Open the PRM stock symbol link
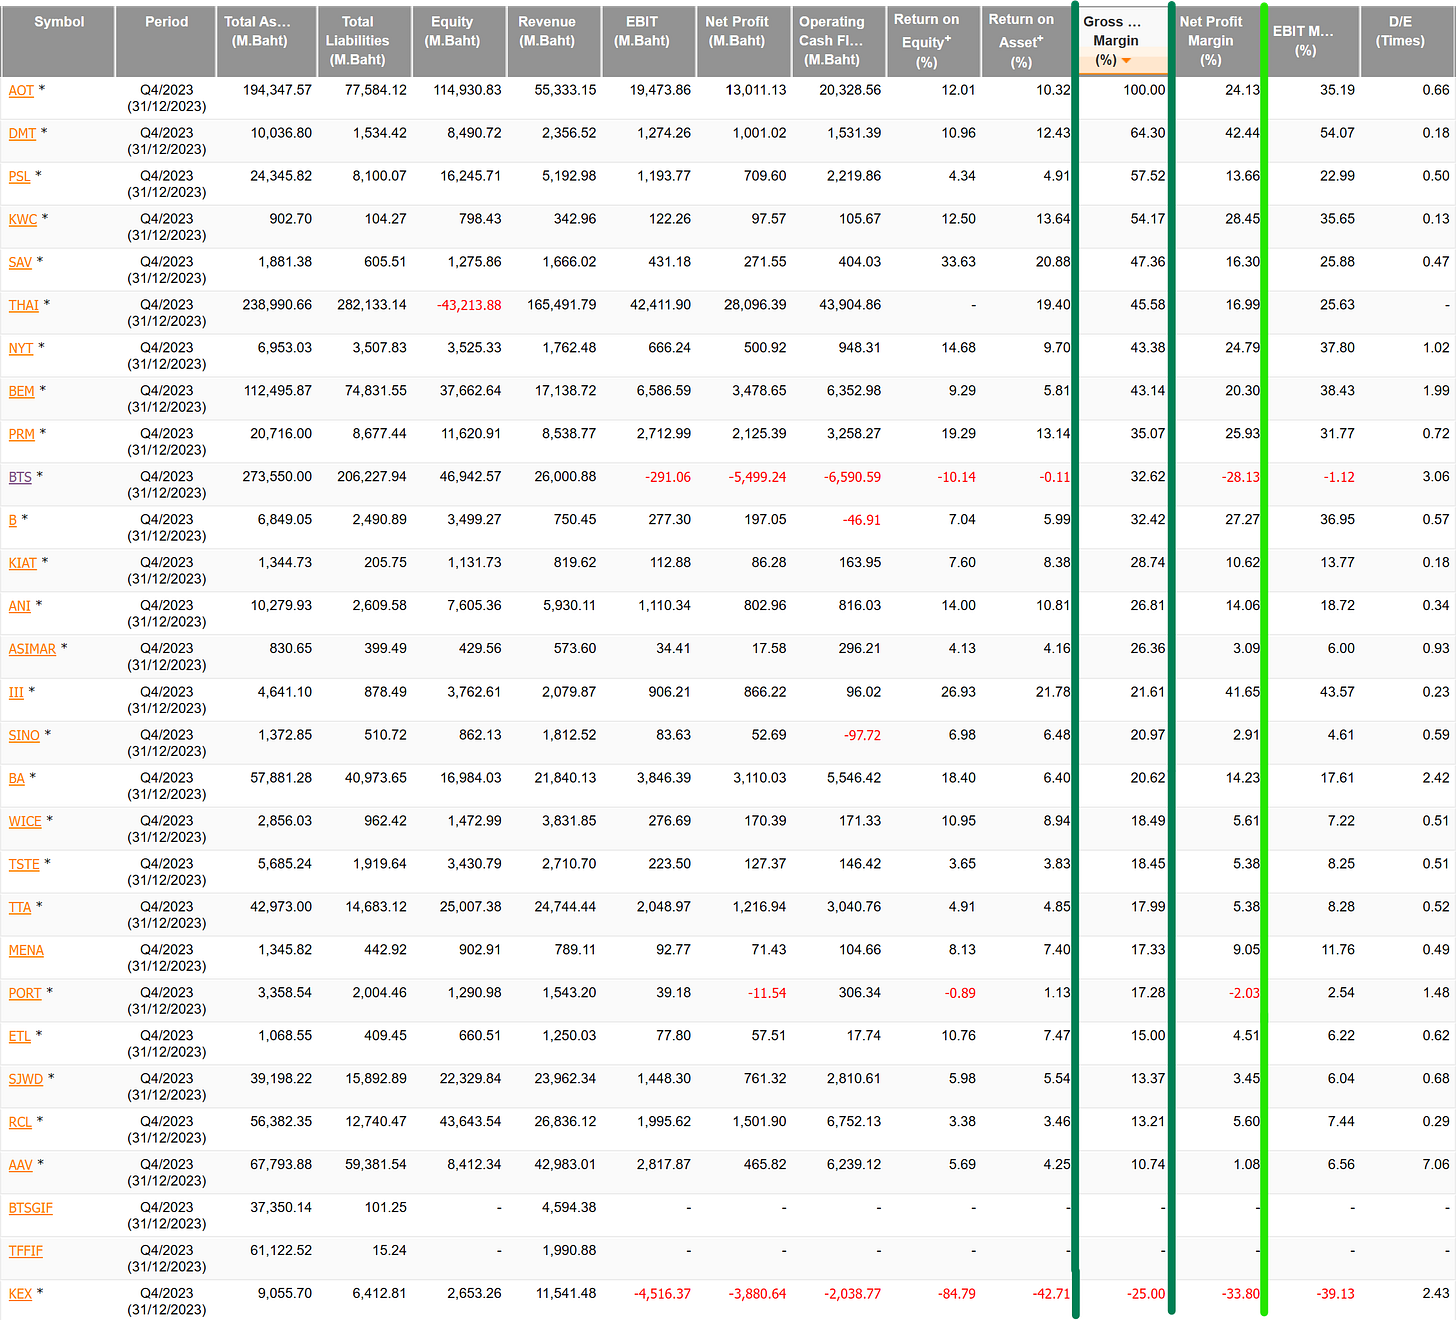This screenshot has width=1456, height=1320. point(21,435)
